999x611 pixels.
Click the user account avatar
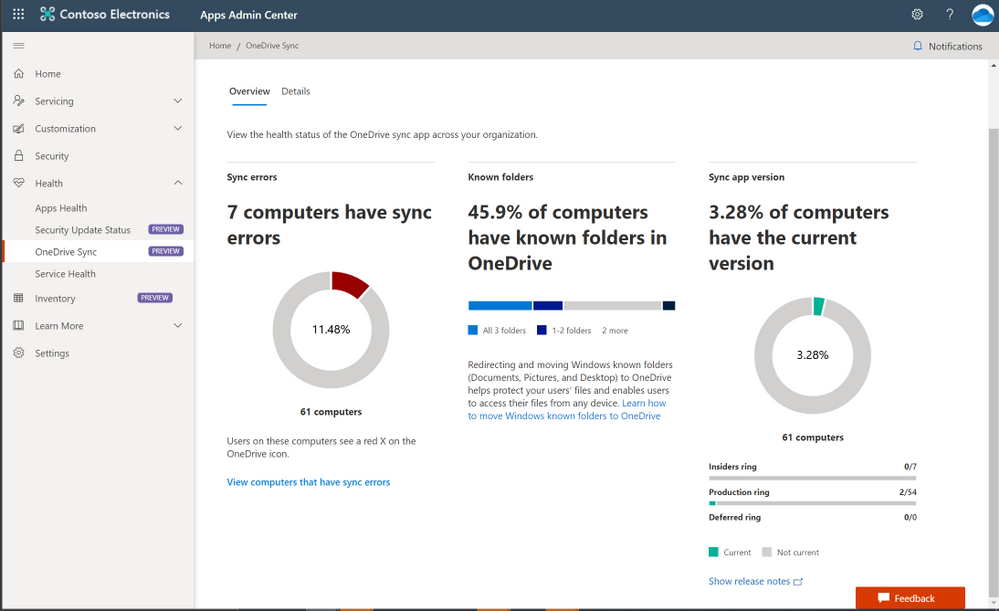982,15
